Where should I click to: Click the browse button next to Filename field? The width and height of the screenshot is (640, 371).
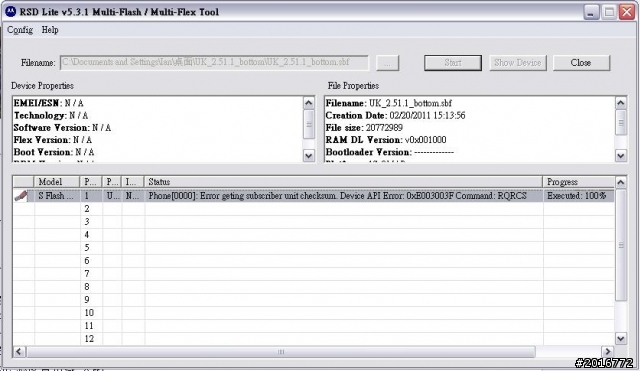pyautogui.click(x=387, y=63)
